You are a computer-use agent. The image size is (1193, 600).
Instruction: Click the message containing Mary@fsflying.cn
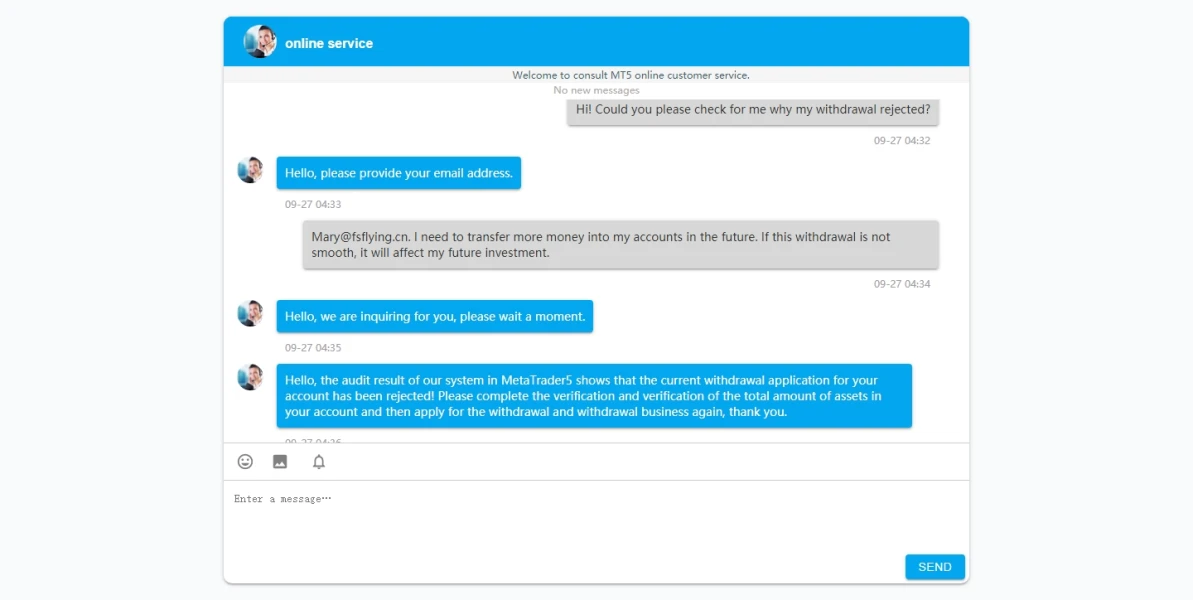[x=620, y=245]
